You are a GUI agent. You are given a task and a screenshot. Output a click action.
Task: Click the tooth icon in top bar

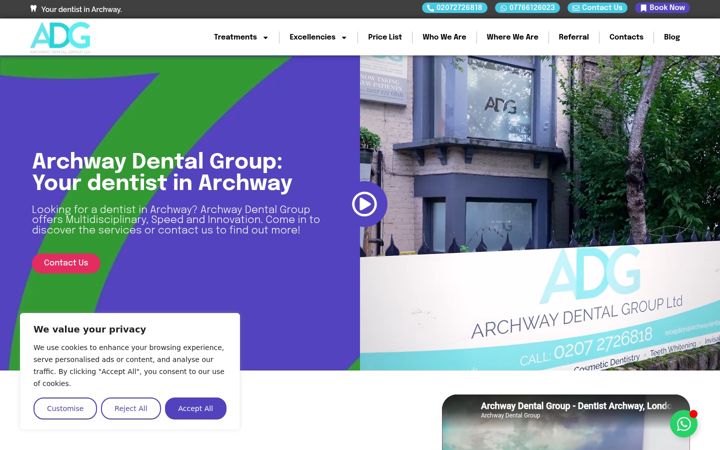(x=34, y=8)
